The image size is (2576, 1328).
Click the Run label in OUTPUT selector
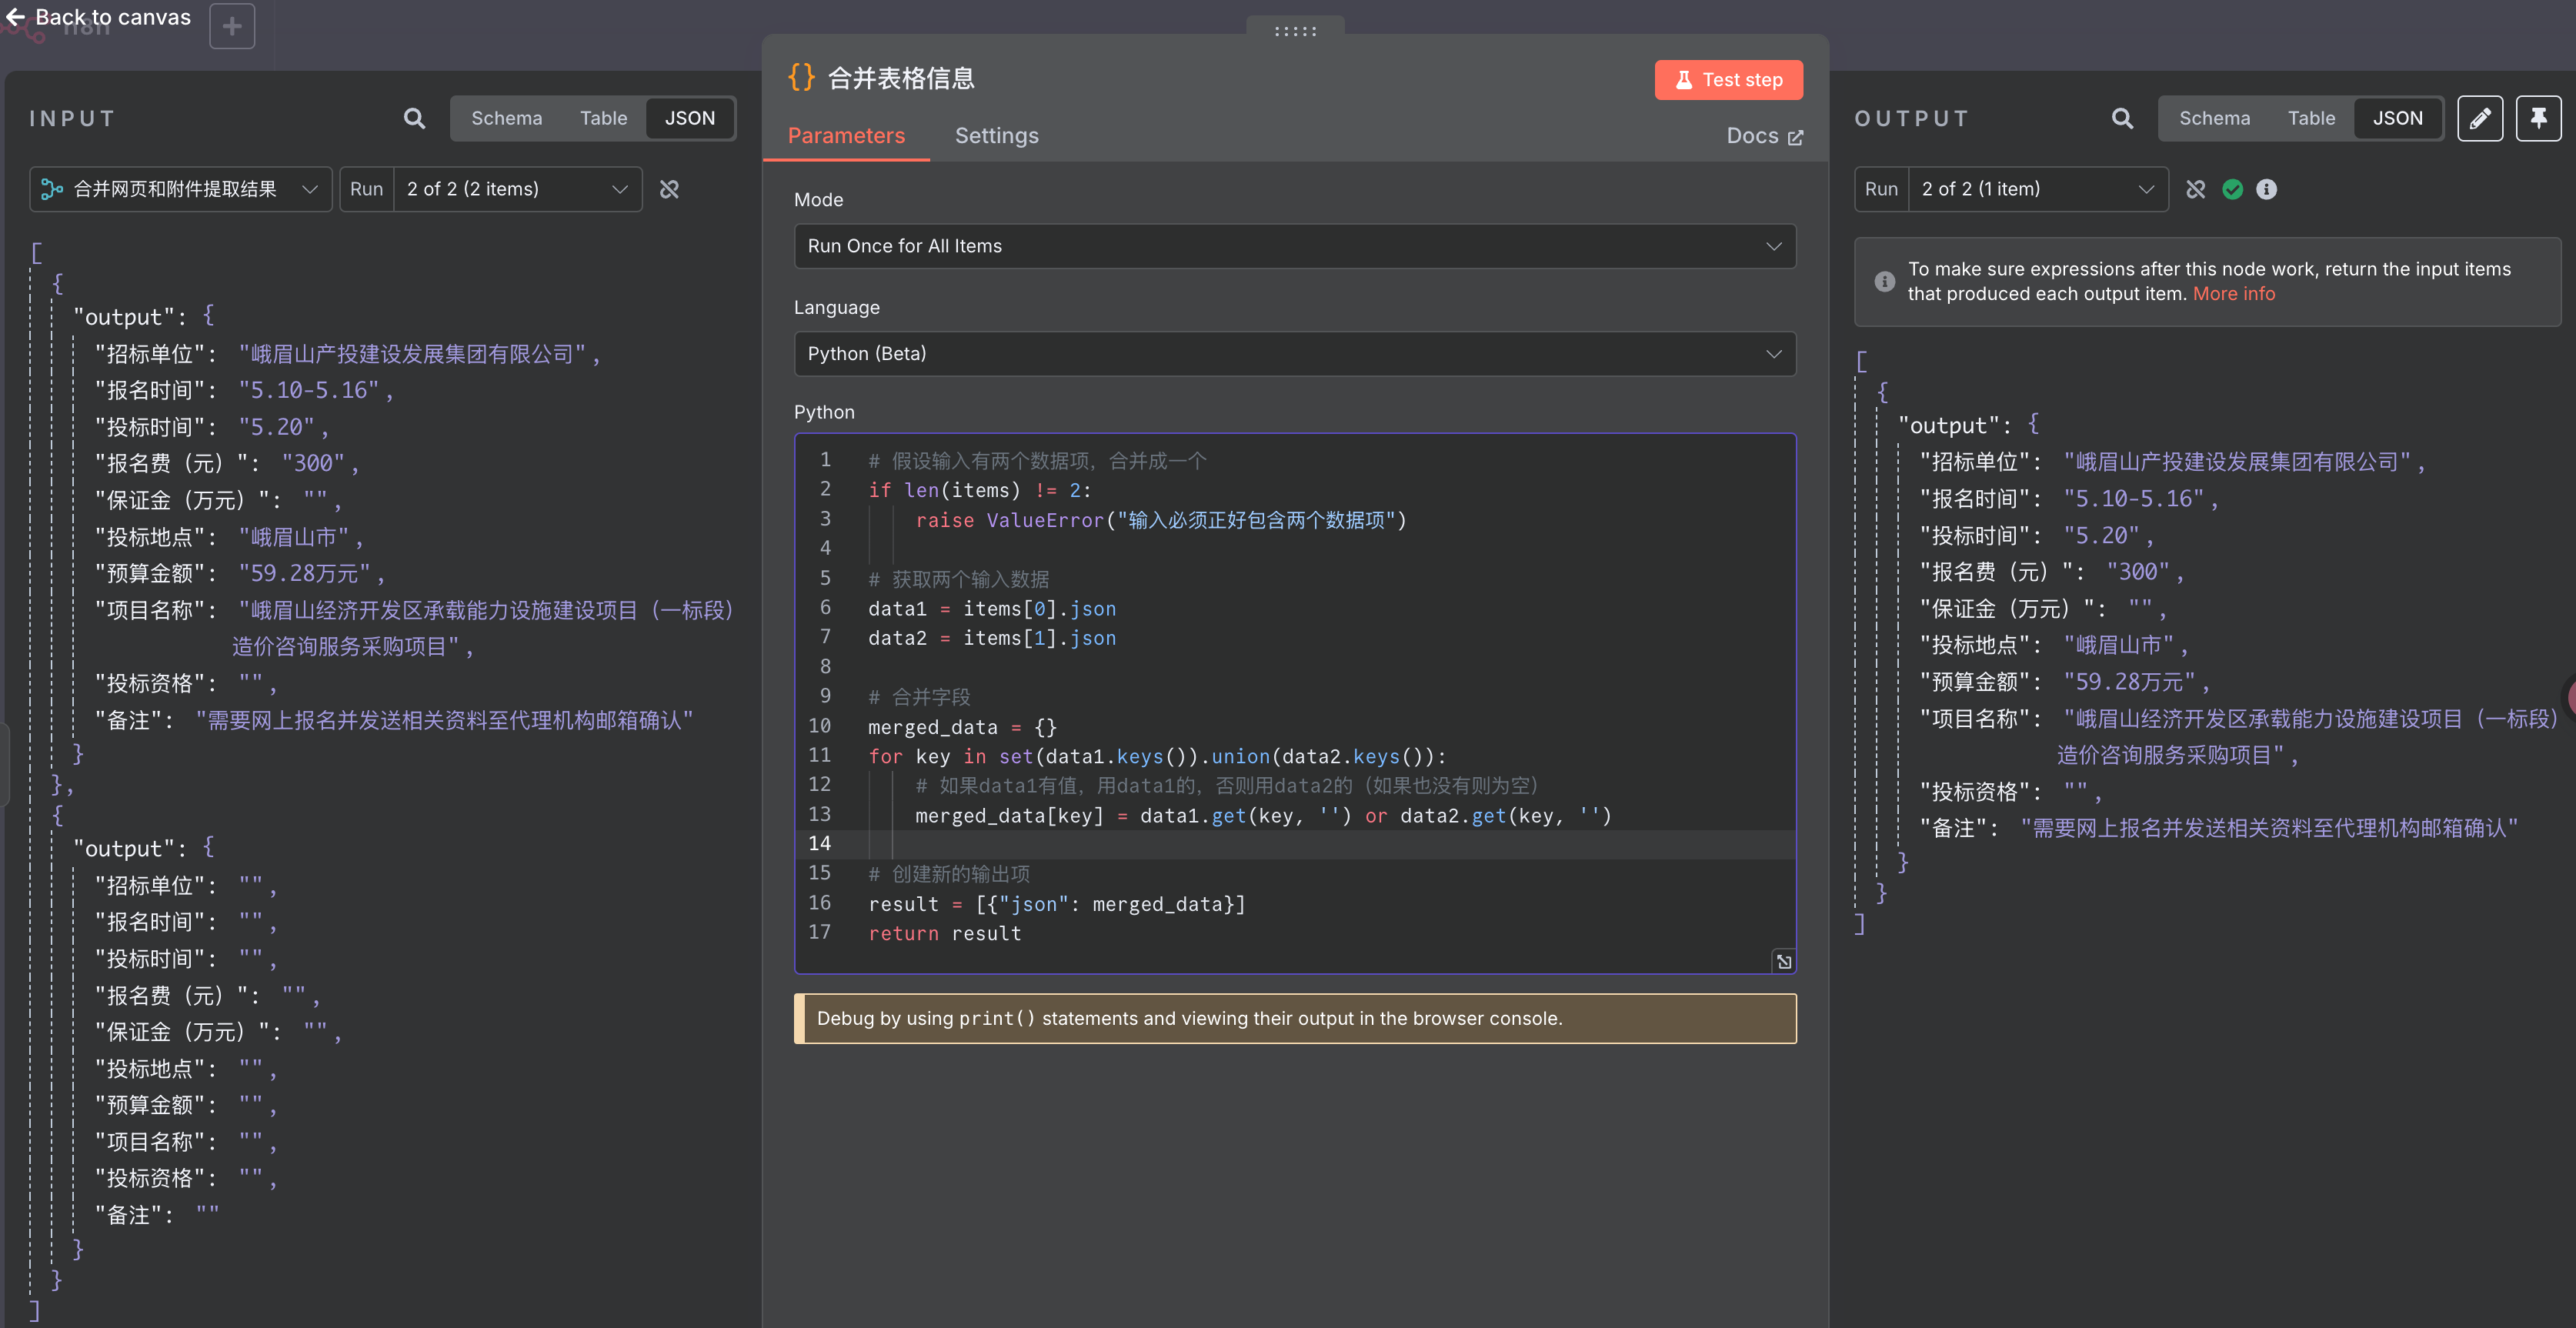click(1881, 189)
